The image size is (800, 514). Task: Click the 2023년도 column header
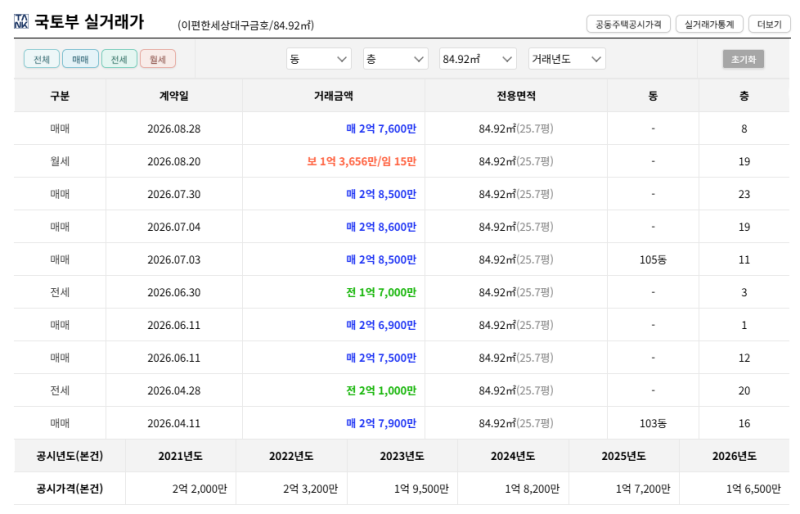402,456
